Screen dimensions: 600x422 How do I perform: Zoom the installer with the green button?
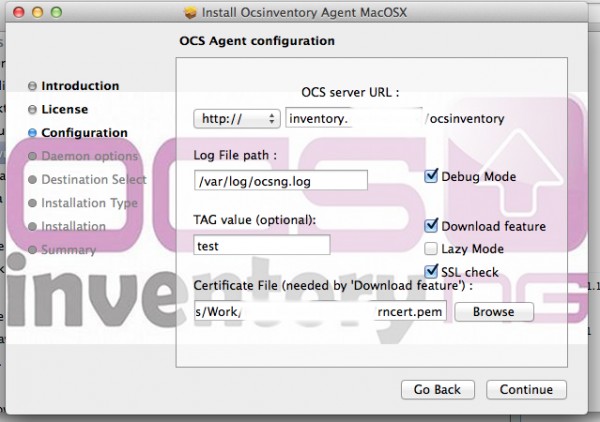tap(57, 12)
